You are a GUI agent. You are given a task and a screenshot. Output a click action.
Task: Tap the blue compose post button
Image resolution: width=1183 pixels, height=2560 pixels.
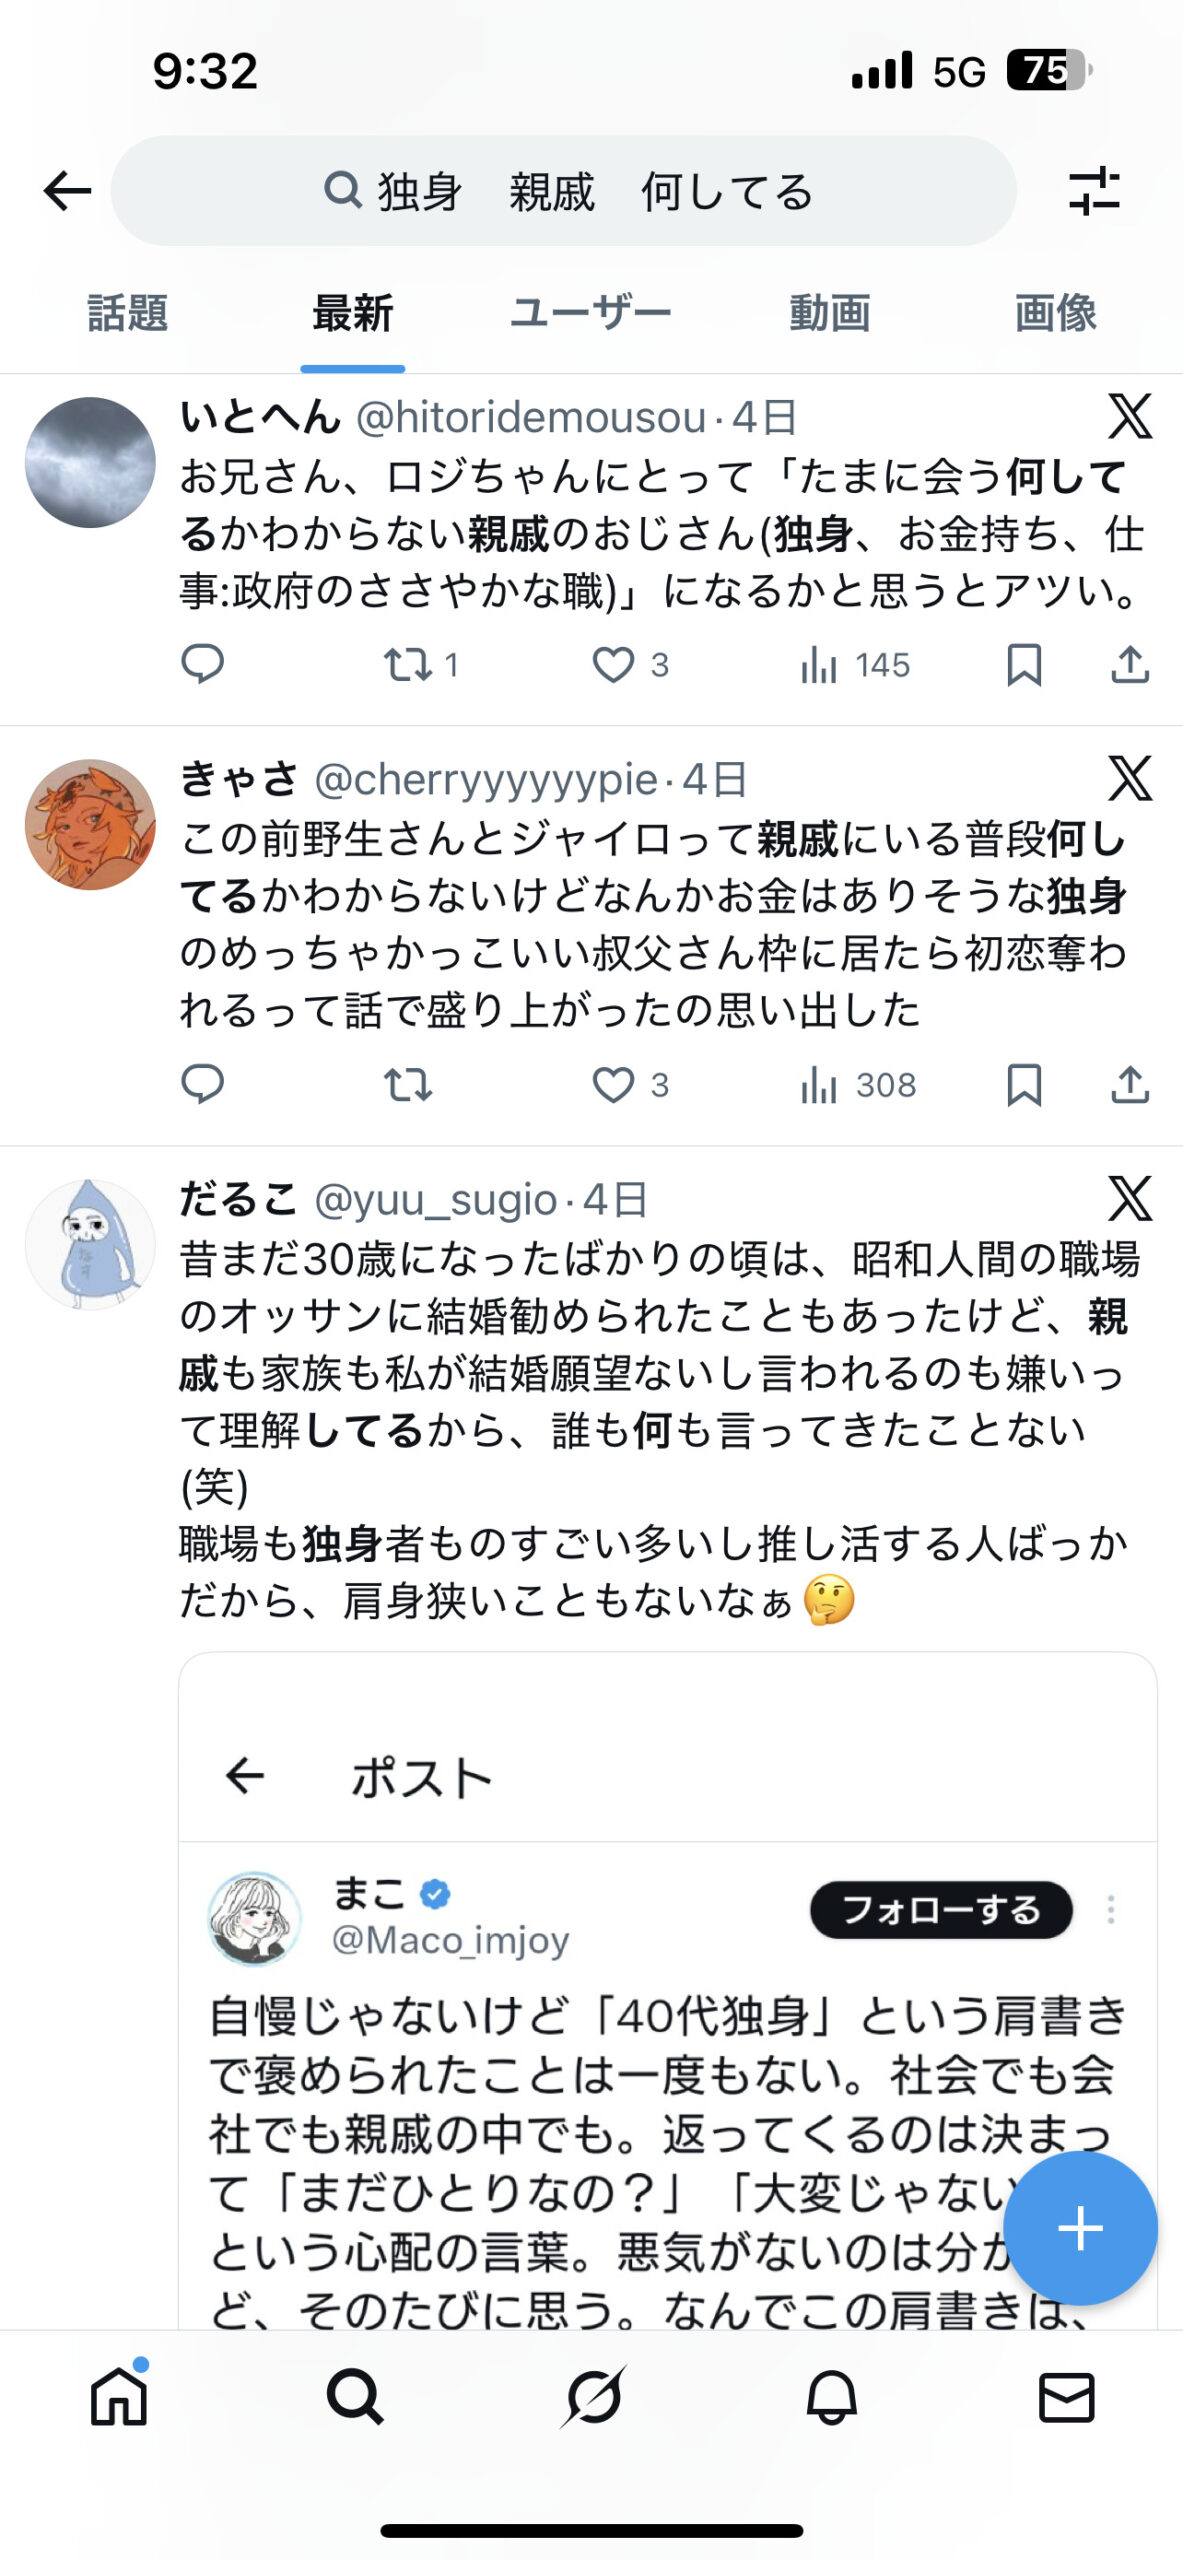pyautogui.click(x=1080, y=2229)
